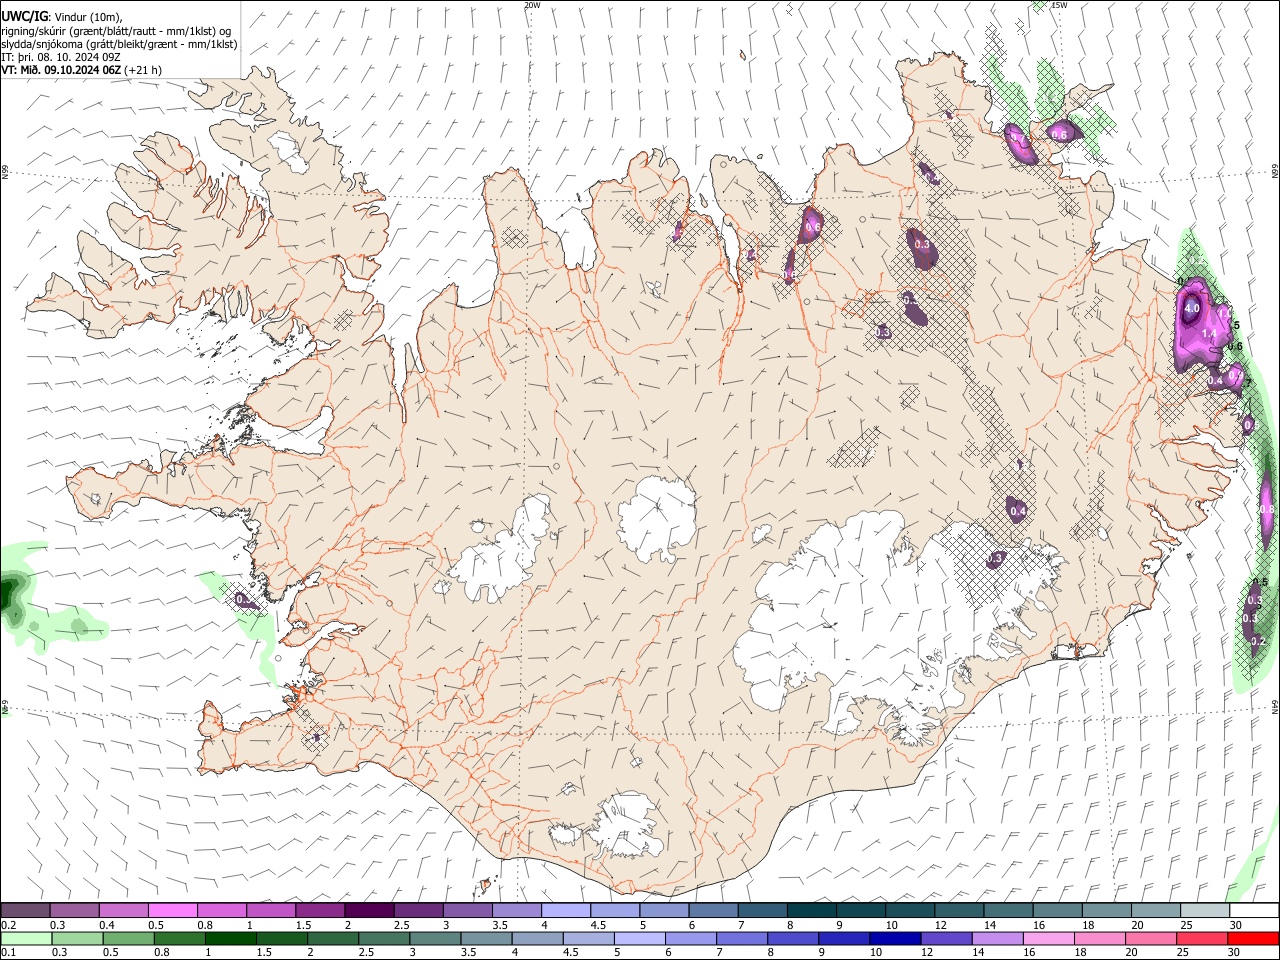Click the 'slydda/snjókoma' legend description line
Viewport: 1280px width, 960px height.
pyautogui.click(x=119, y=44)
